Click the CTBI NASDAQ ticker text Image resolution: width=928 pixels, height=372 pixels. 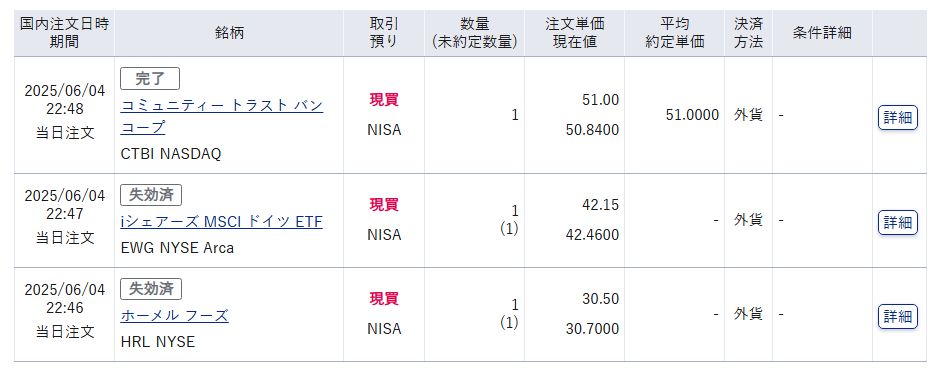tap(170, 154)
